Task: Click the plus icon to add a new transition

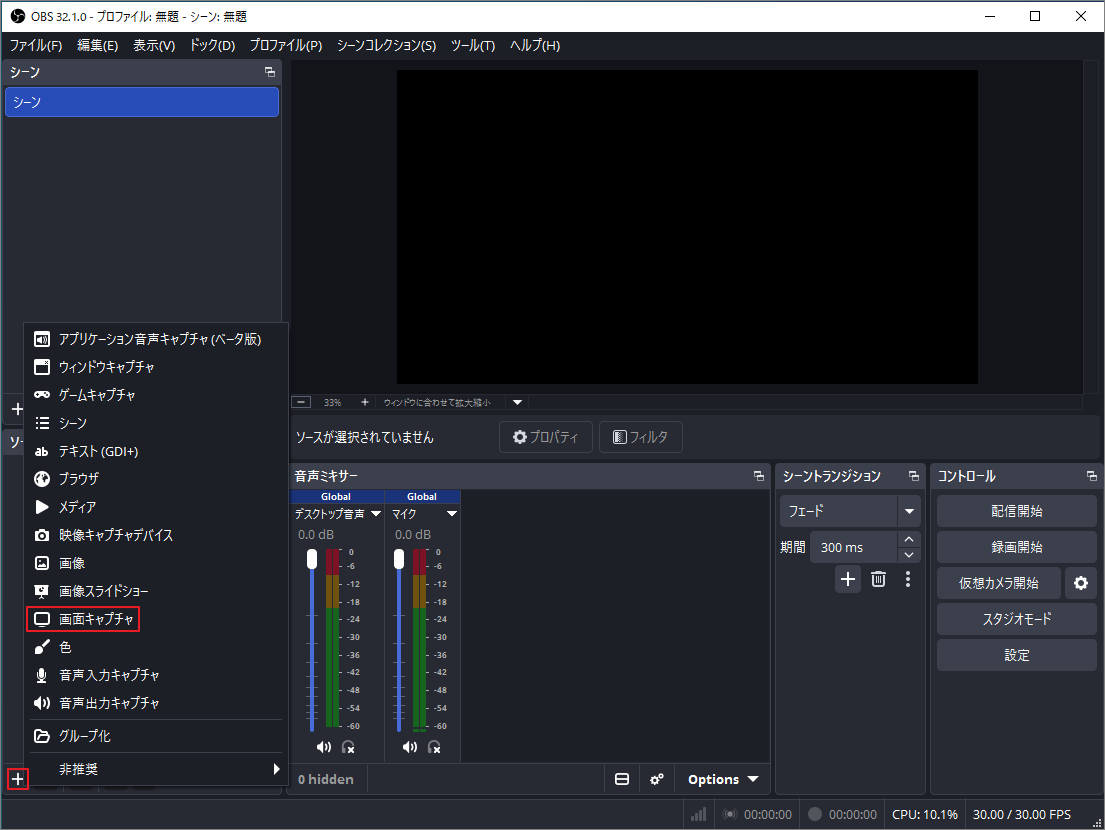Action: pos(847,579)
